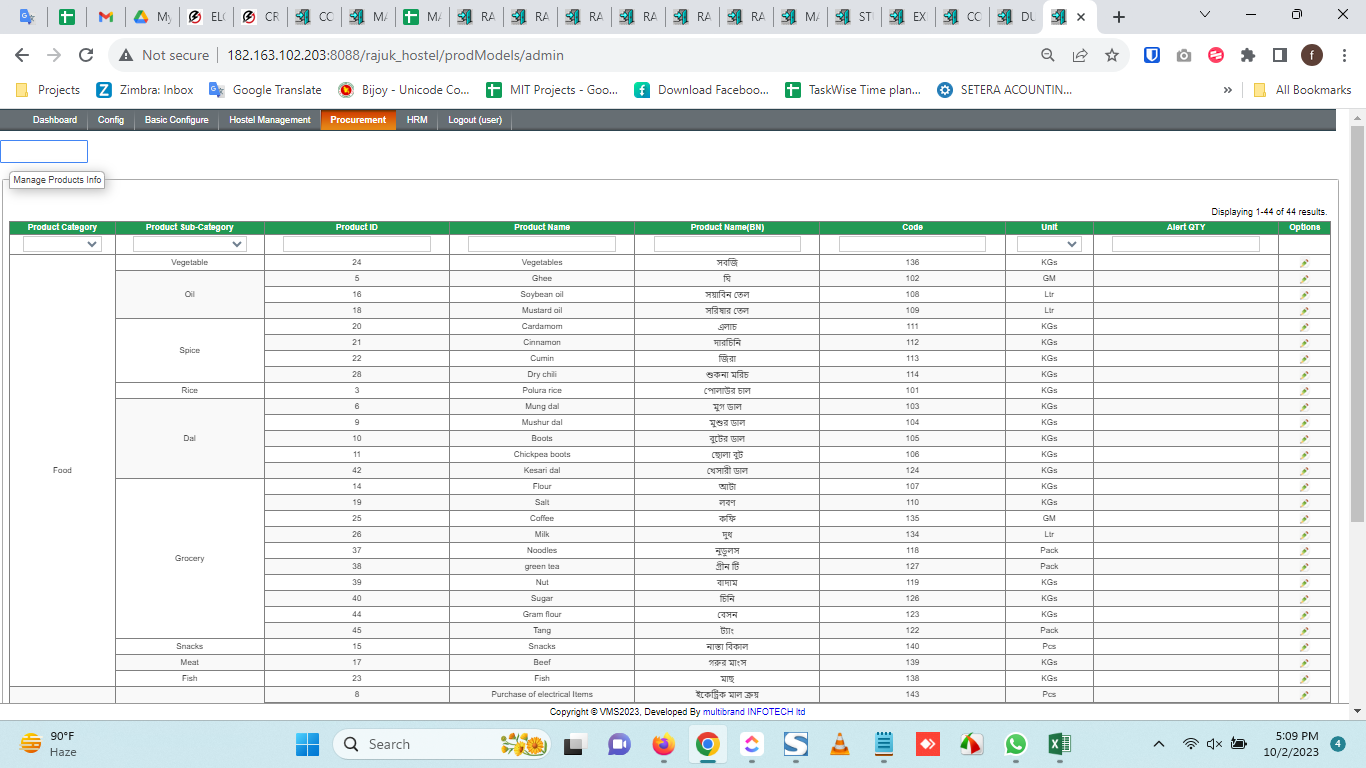Click the Bitwarden extension icon
Viewport: 1366px width, 768px height.
(x=1152, y=55)
